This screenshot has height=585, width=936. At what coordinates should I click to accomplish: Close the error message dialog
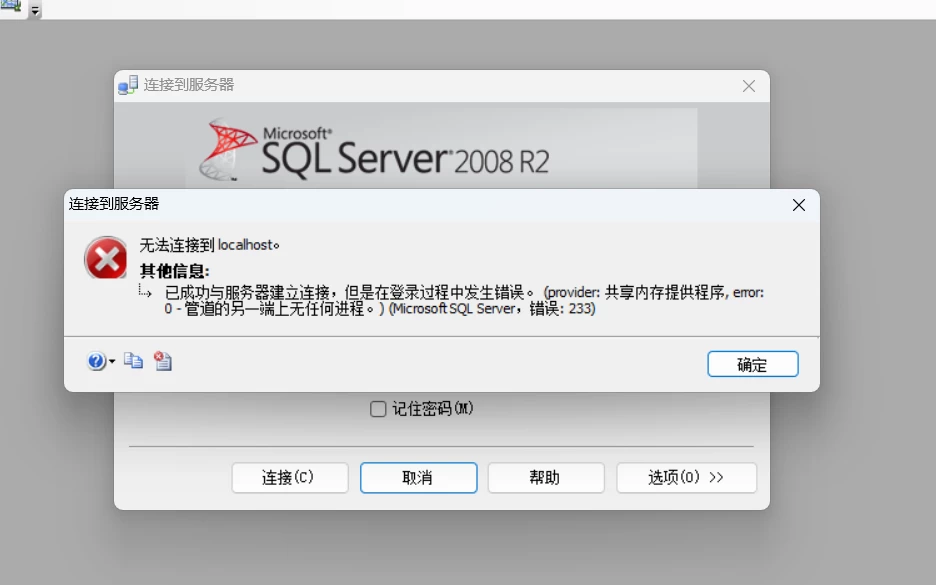pyautogui.click(x=799, y=205)
